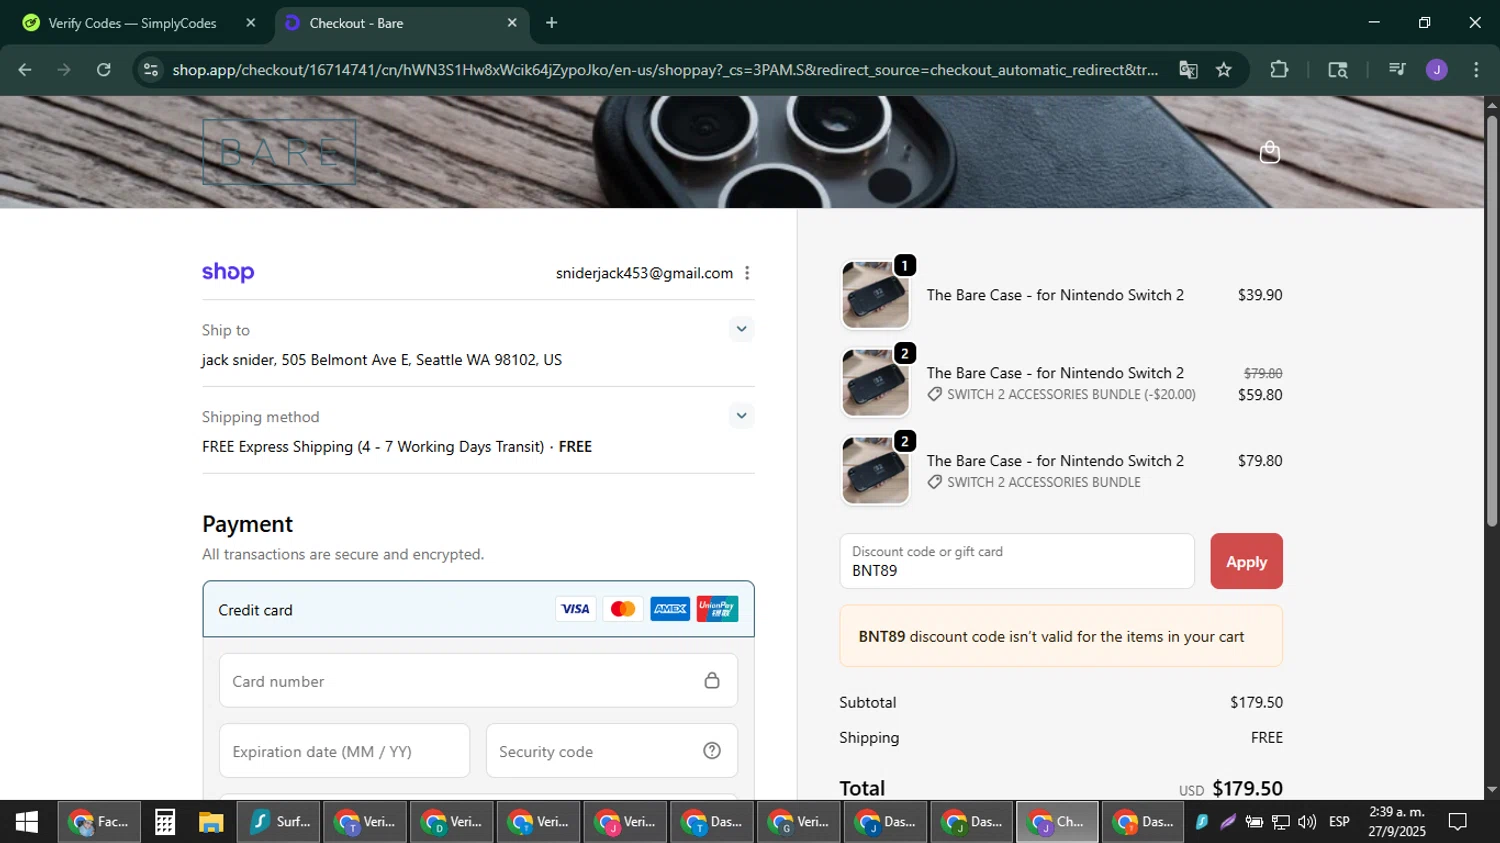Go back to the previous page
Image resolution: width=1500 pixels, height=843 pixels.
25,70
